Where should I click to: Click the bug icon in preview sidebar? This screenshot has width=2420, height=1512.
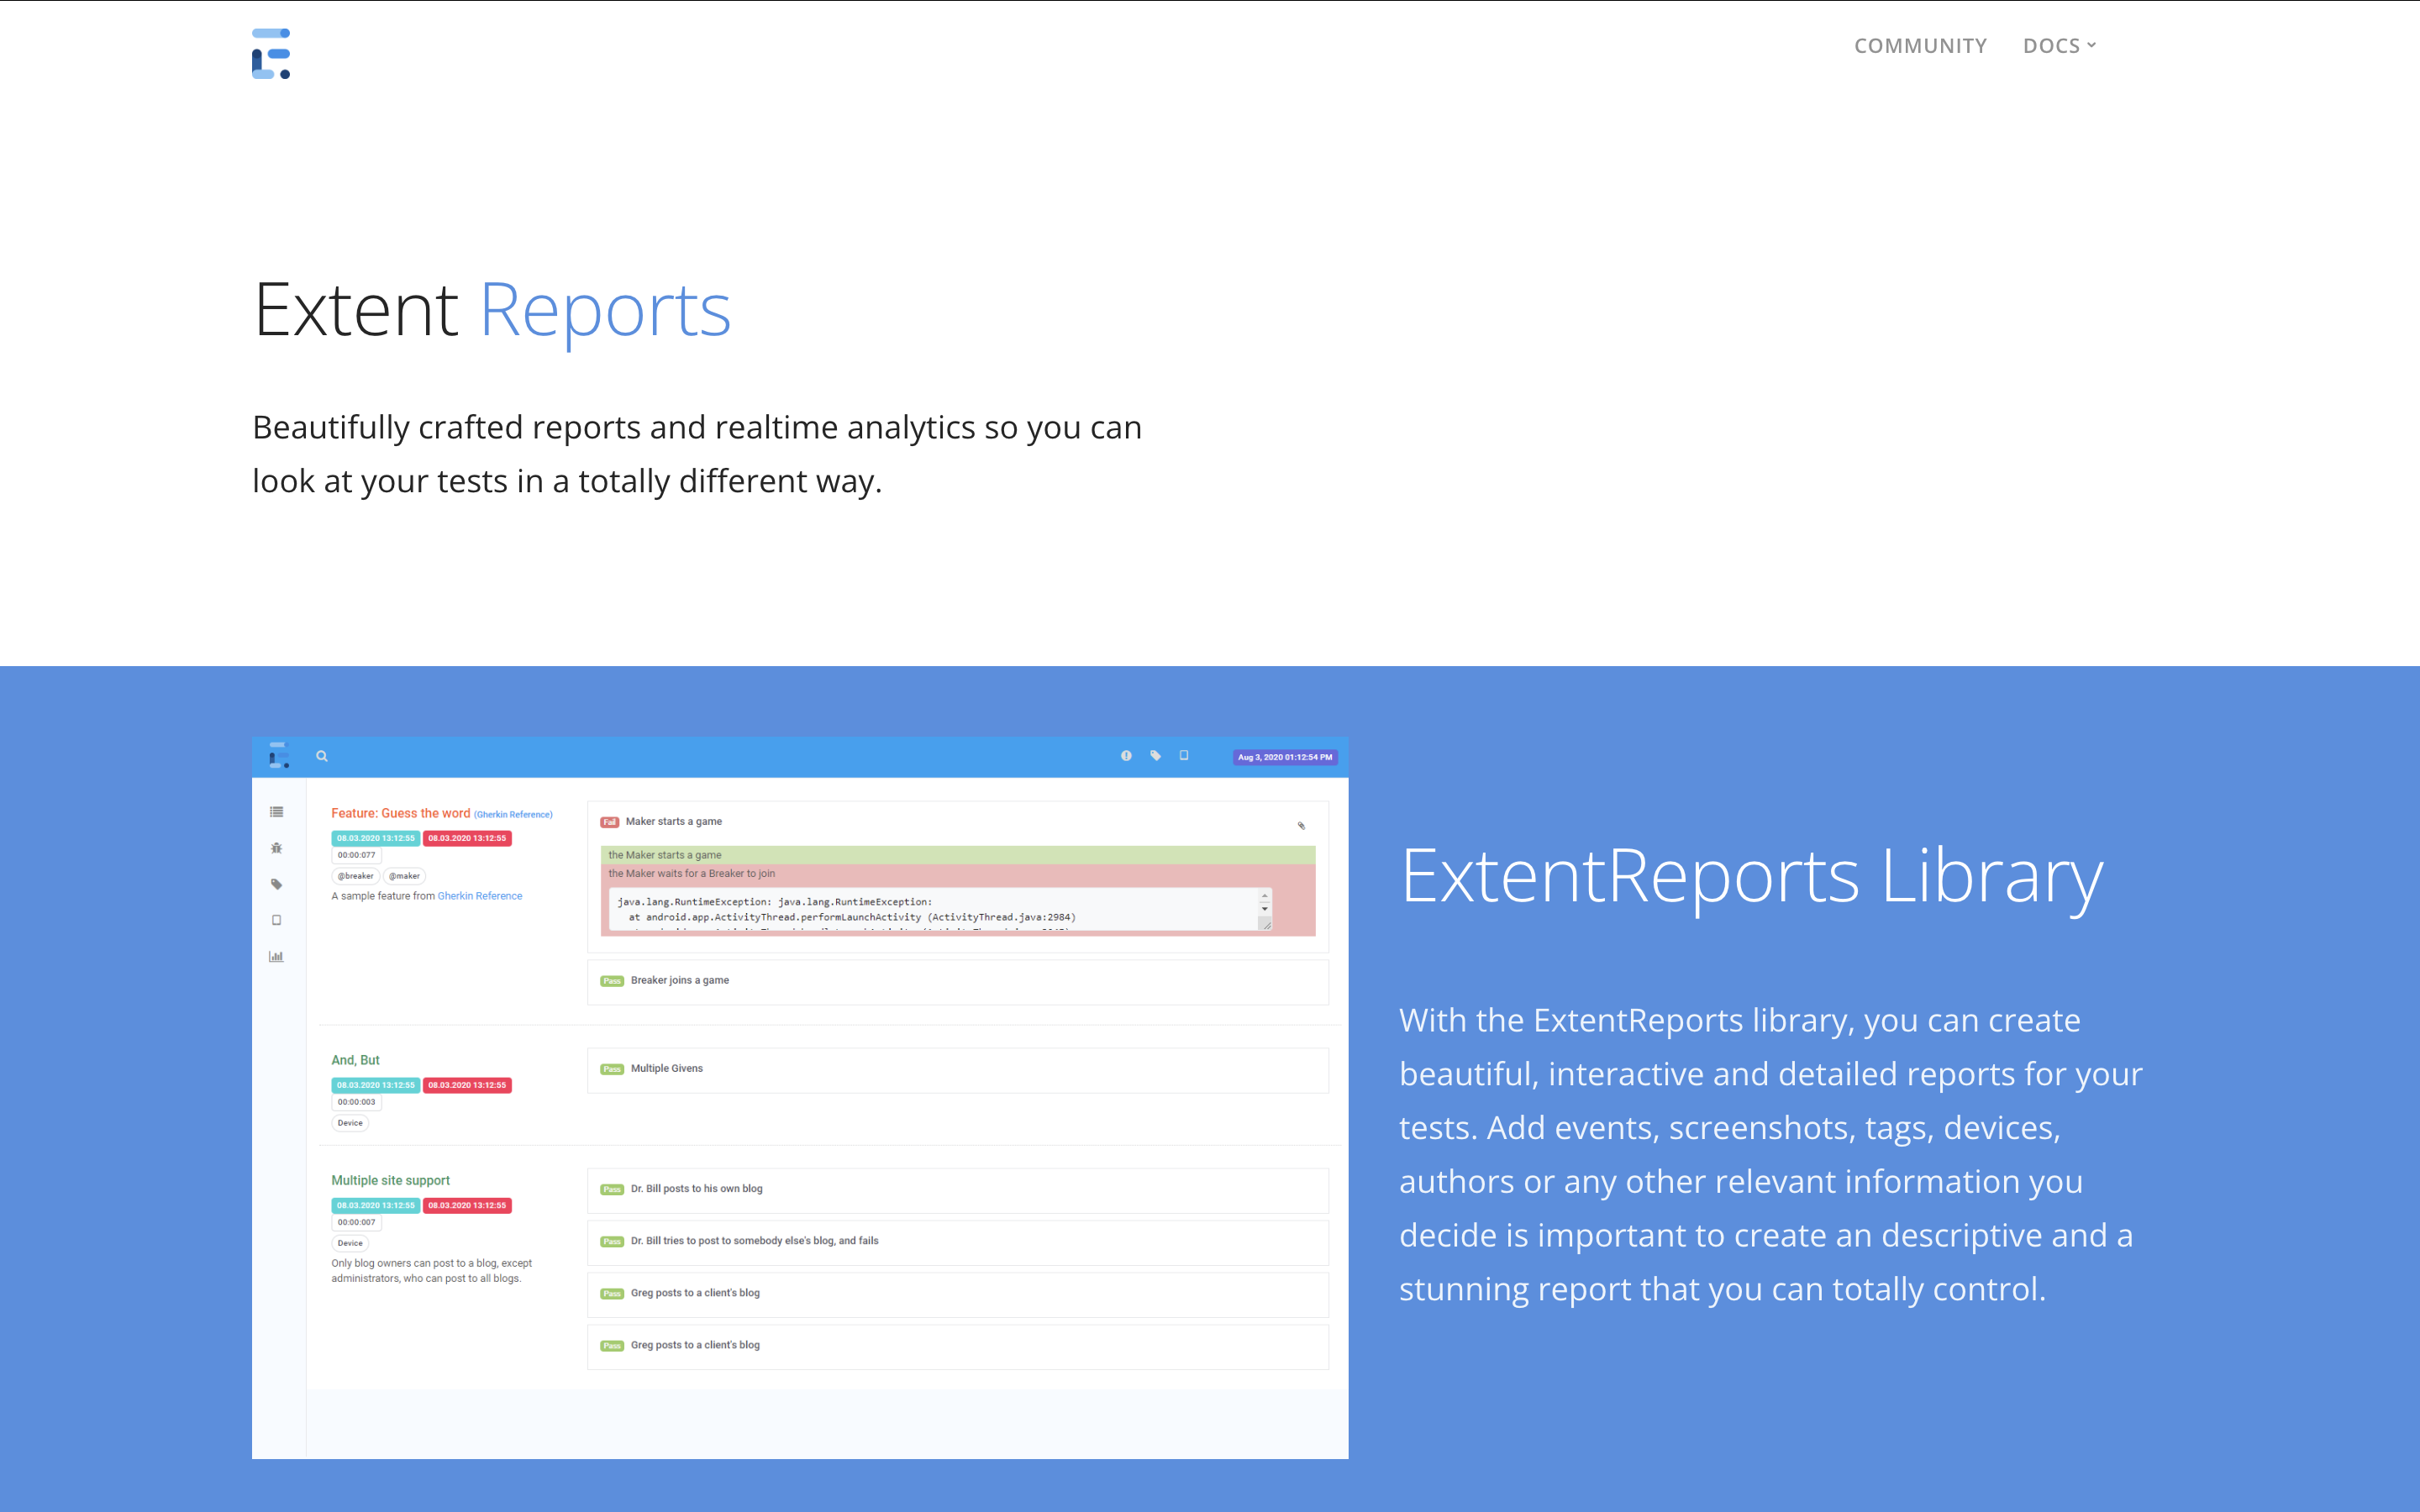pos(276,848)
